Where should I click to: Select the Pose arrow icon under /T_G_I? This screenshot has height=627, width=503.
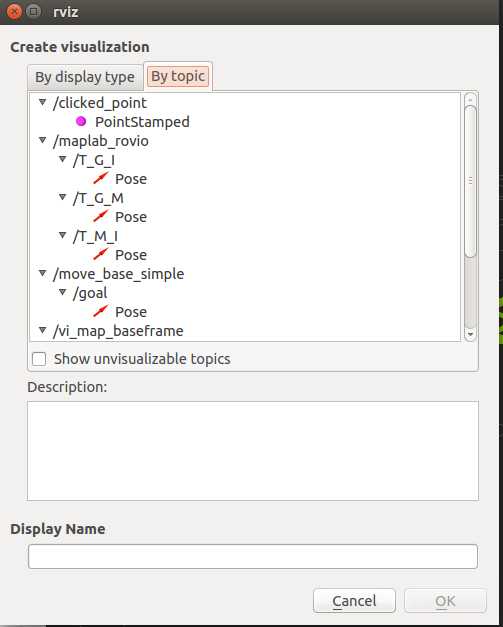click(x=101, y=178)
